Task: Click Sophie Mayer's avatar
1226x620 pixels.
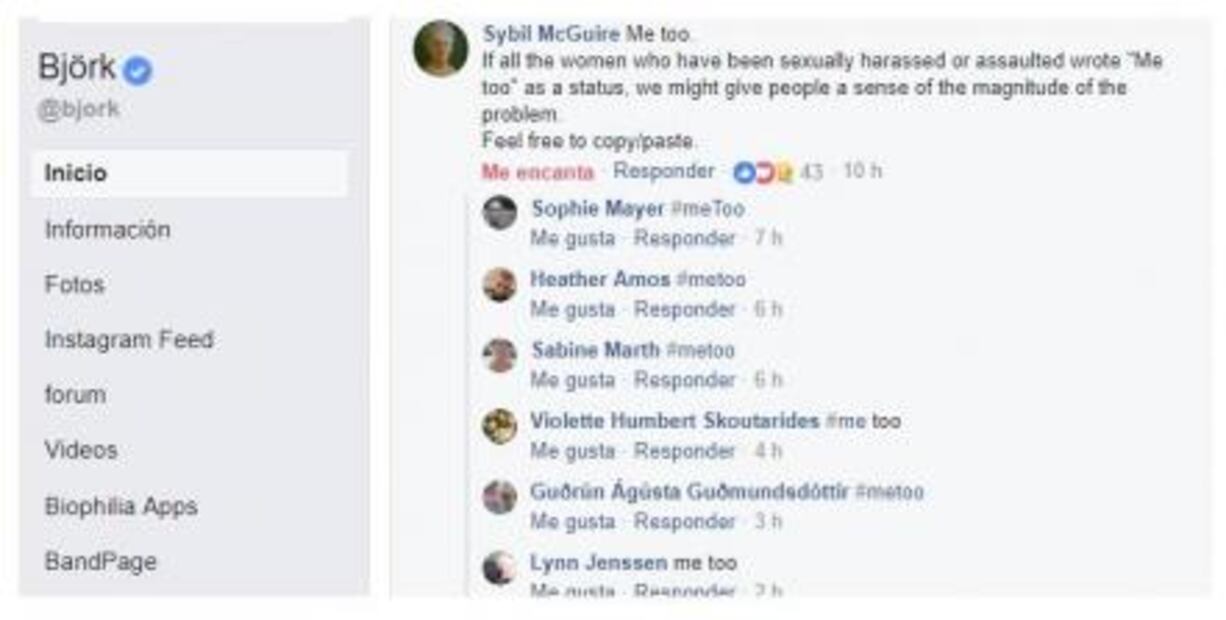Action: pyautogui.click(x=500, y=213)
